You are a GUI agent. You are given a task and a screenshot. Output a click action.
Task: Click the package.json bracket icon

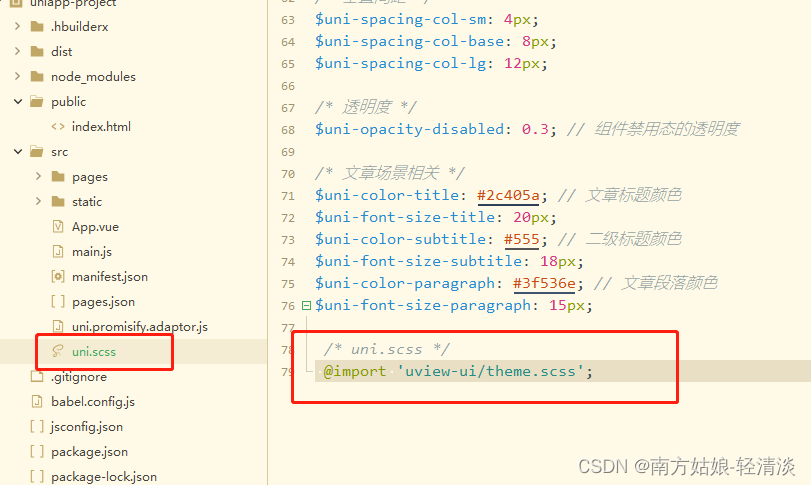[37, 451]
